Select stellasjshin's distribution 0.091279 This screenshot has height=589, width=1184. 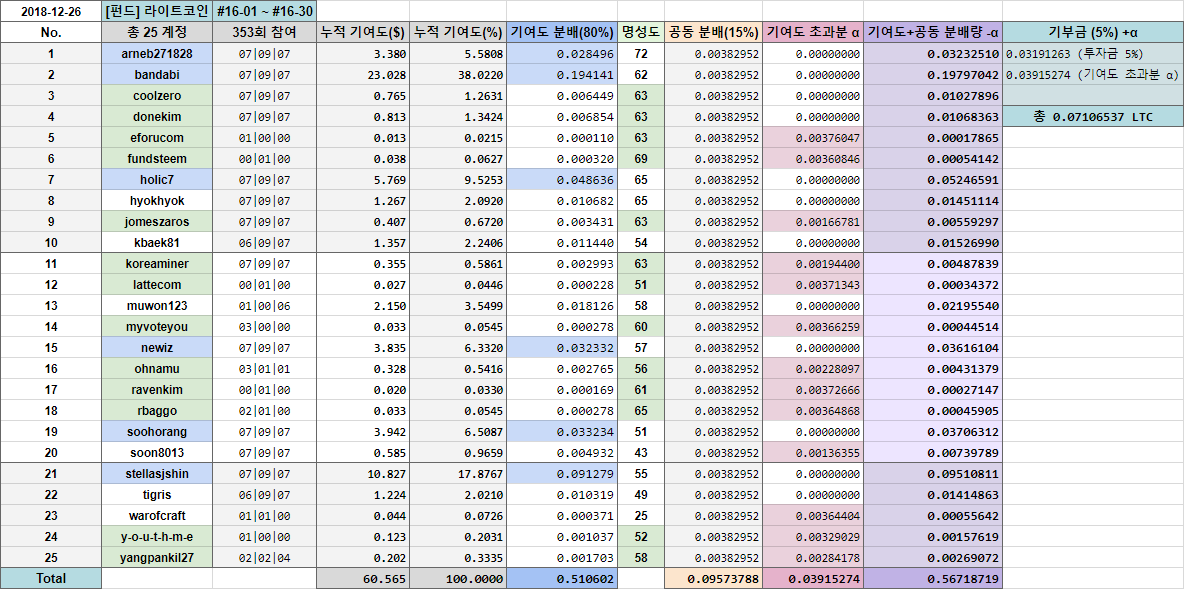tap(562, 473)
